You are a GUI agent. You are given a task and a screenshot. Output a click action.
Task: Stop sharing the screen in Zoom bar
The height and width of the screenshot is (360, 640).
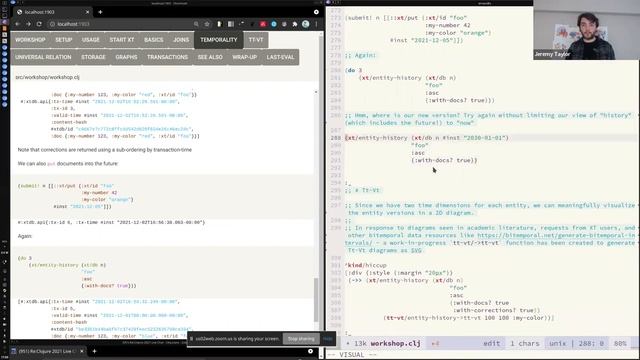pos(301,339)
